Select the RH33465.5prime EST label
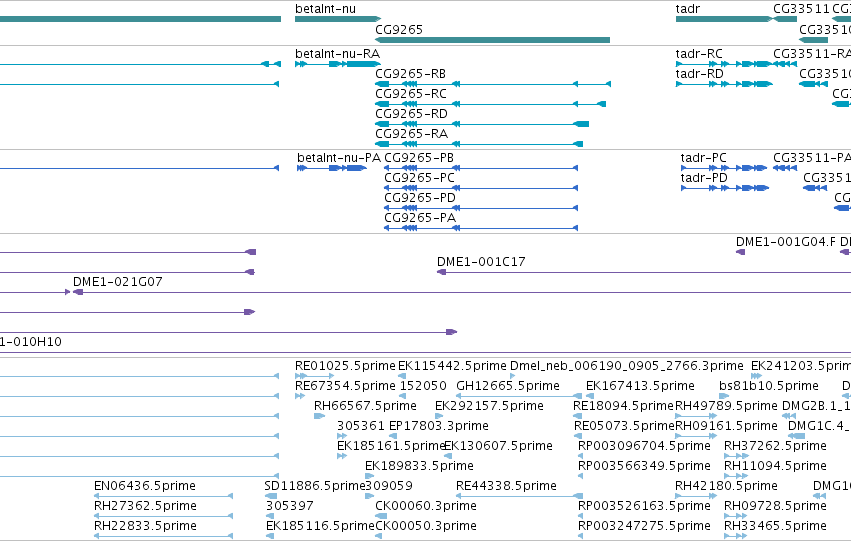The image size is (851, 541). coord(776,527)
